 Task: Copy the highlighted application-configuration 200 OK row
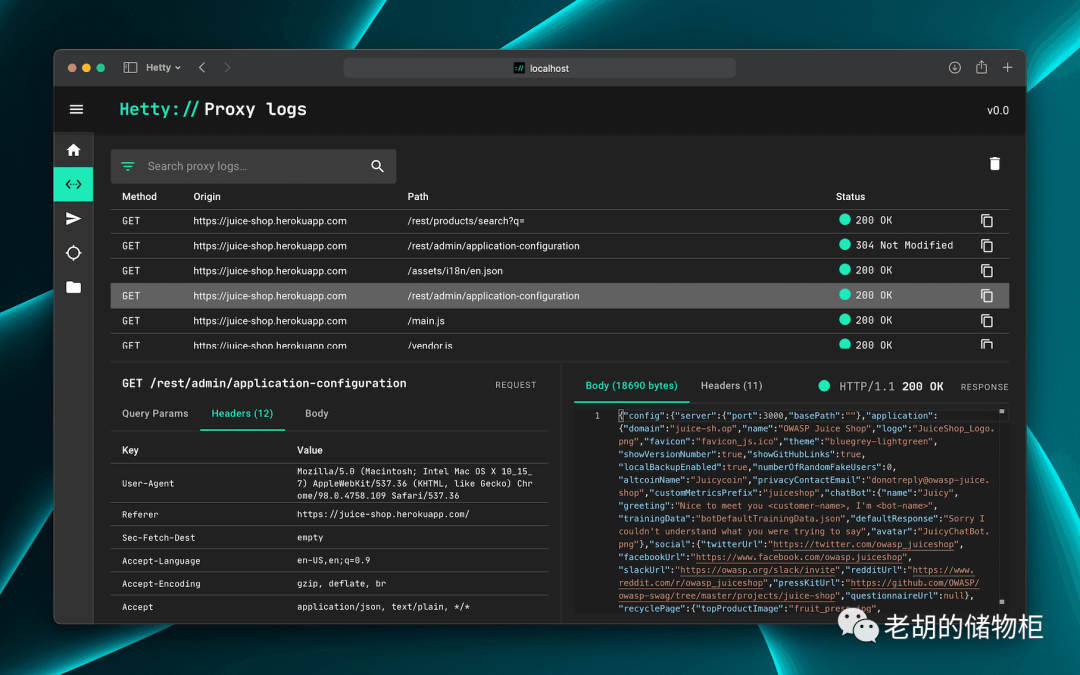(x=987, y=295)
